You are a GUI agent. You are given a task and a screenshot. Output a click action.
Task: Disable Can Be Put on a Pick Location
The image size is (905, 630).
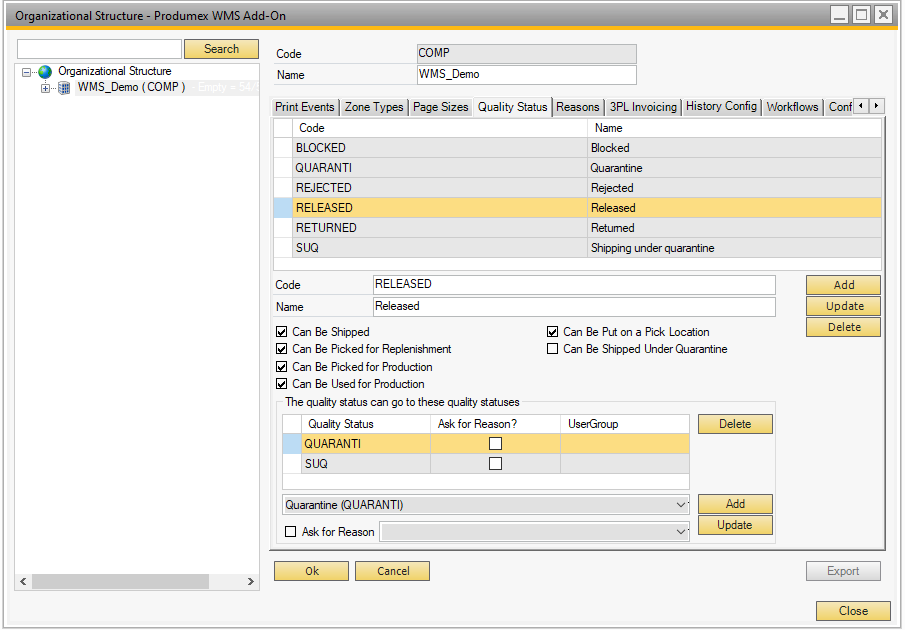[x=553, y=332]
